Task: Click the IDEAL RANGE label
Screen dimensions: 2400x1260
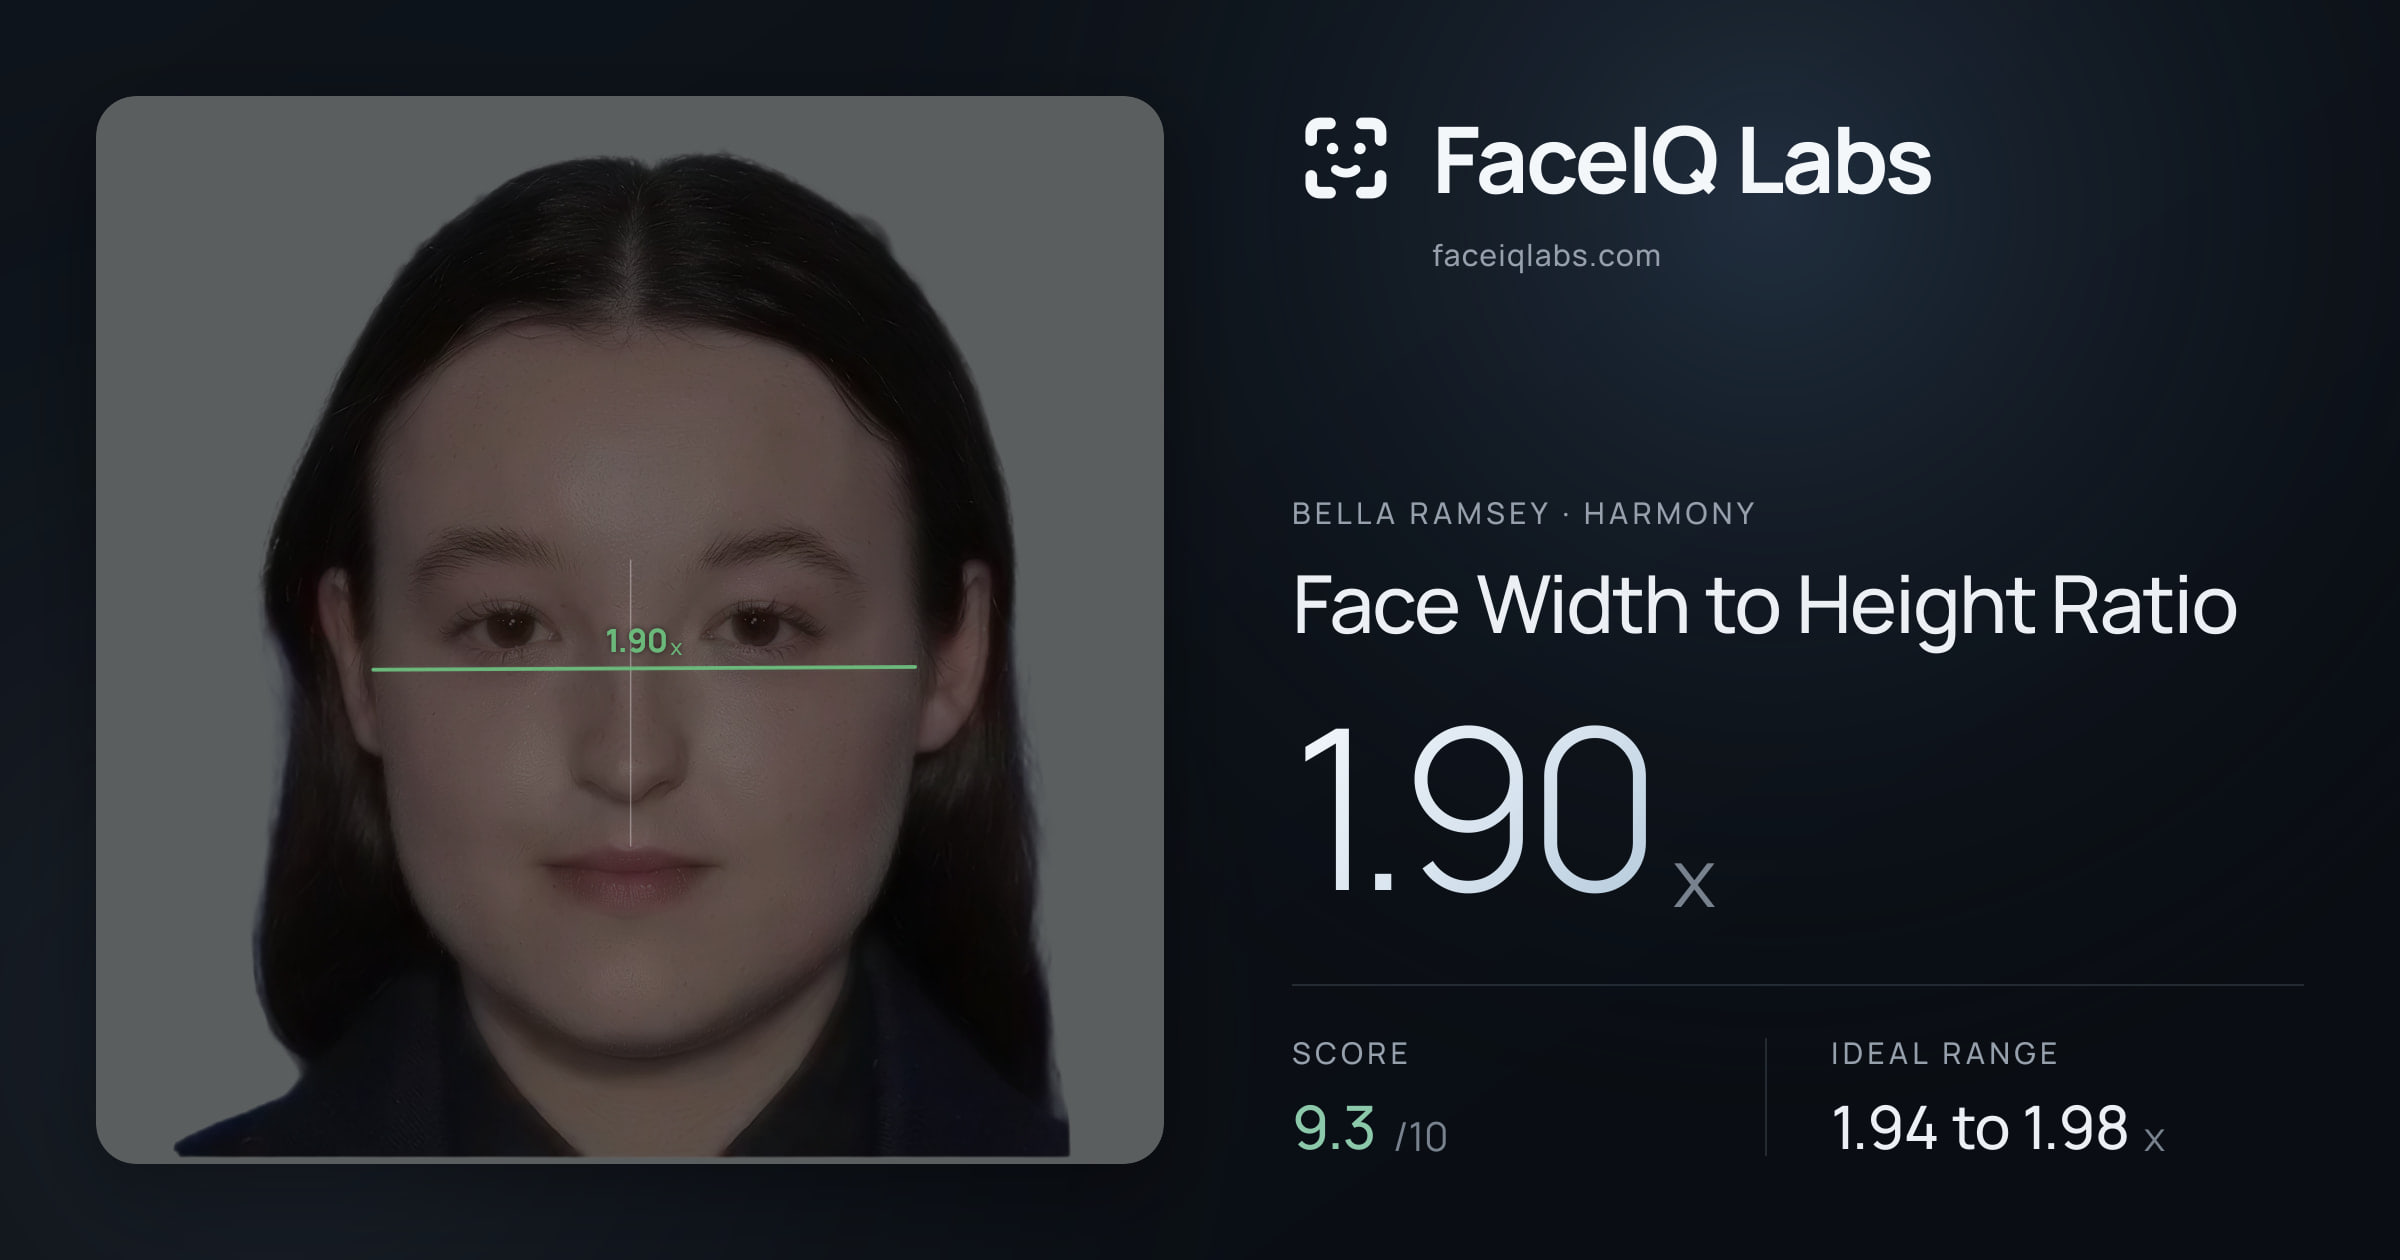Action: pos(1944,1053)
